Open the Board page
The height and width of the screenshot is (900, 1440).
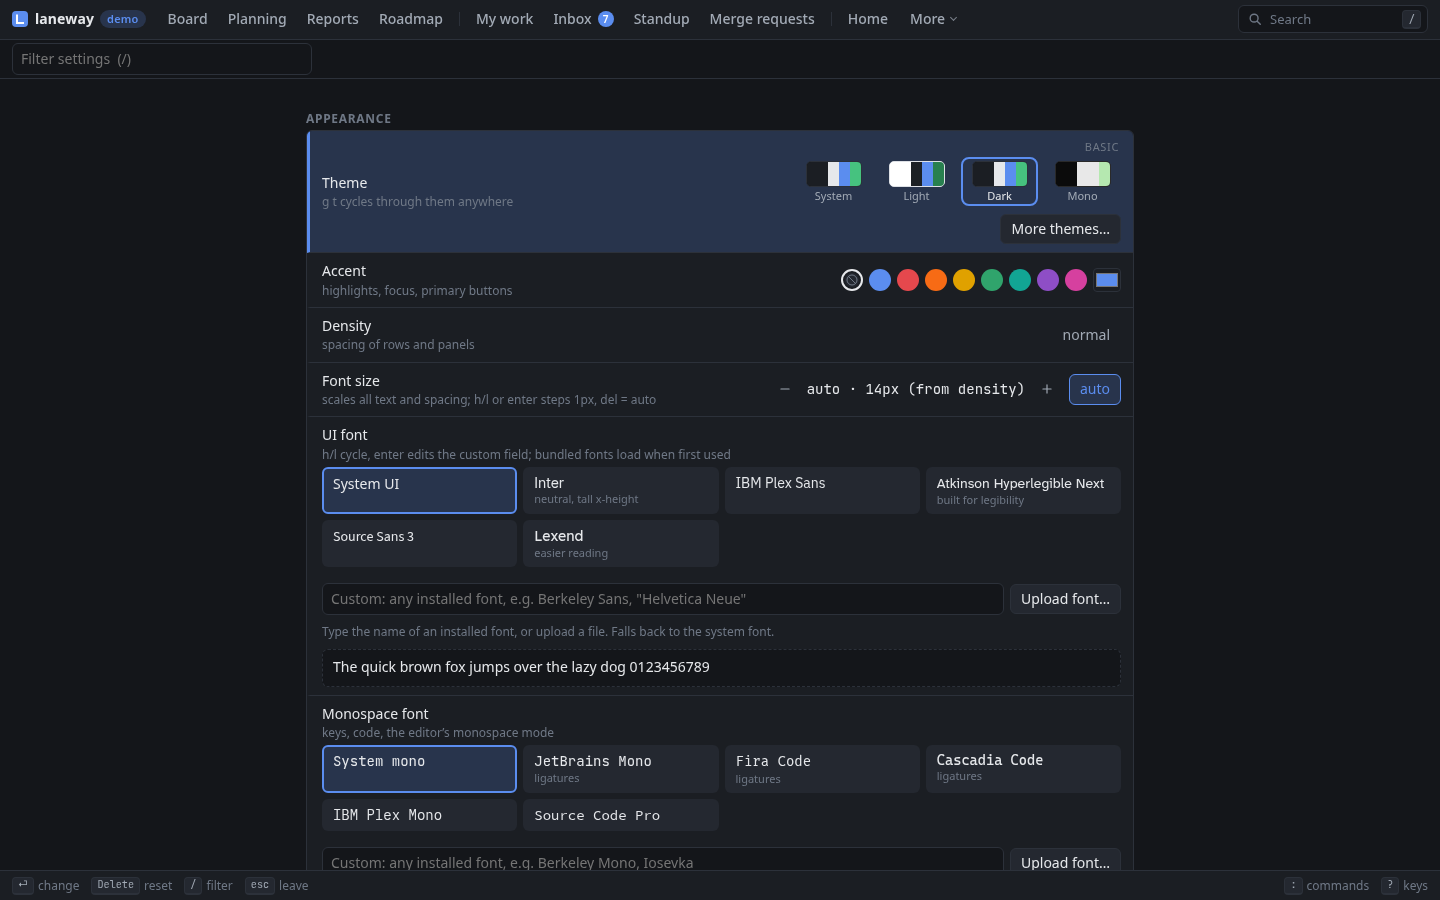coord(188,19)
